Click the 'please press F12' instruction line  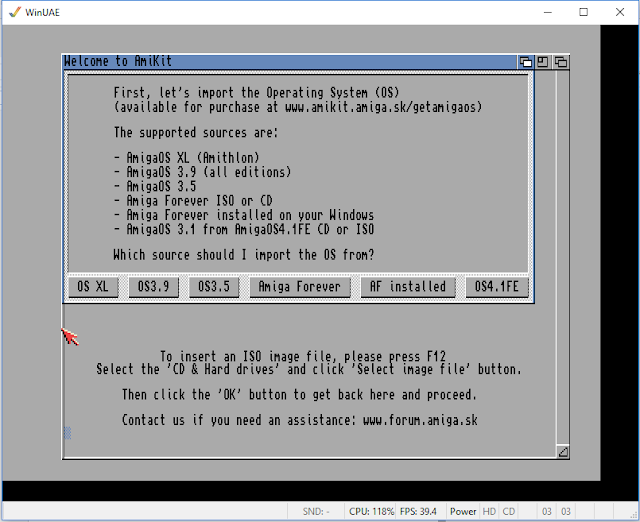pos(303,357)
